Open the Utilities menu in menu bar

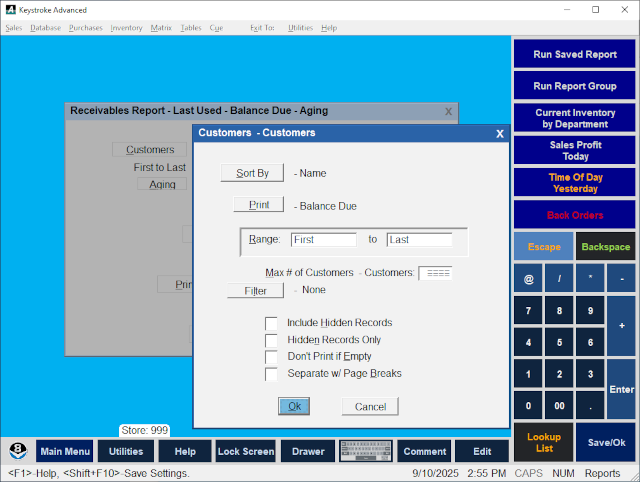(x=300, y=28)
